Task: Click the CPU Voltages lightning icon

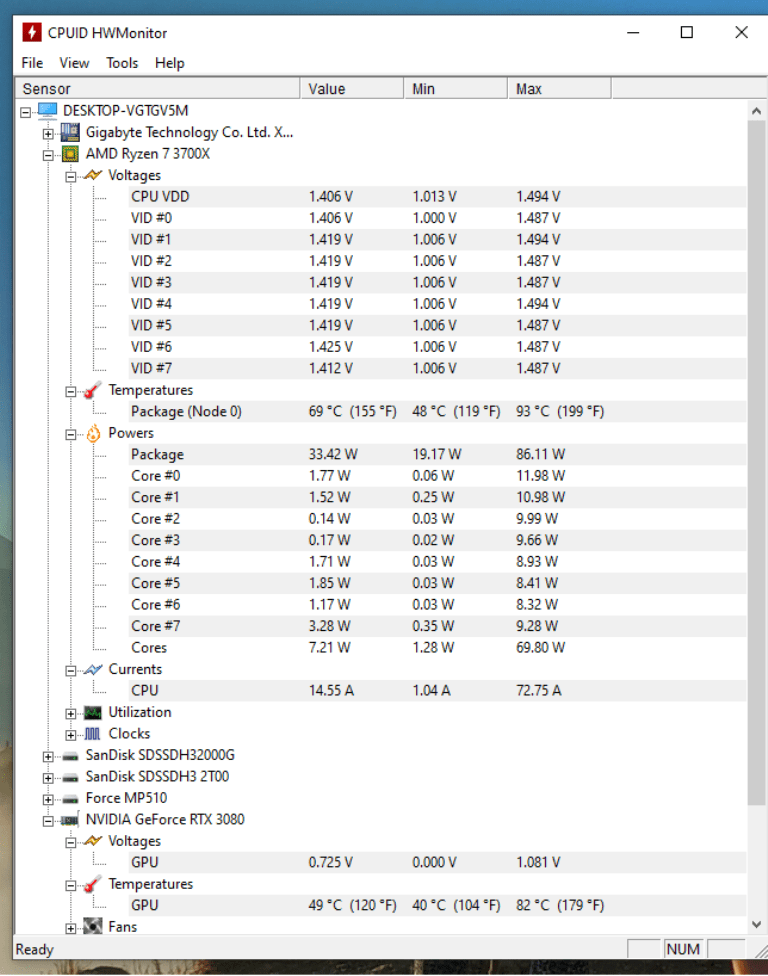Action: click(93, 176)
